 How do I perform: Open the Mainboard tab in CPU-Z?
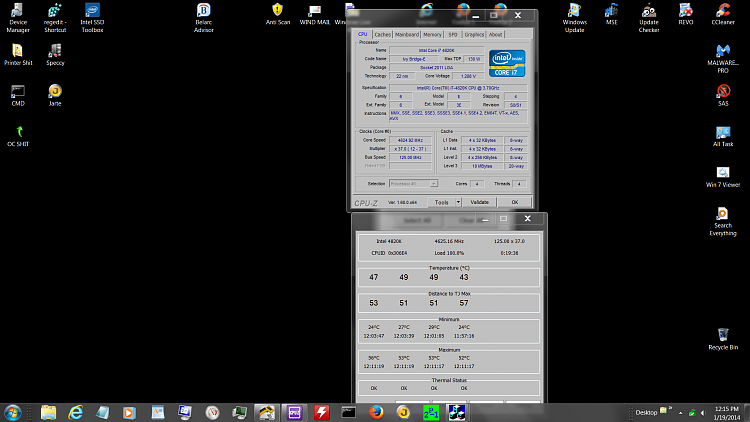coord(407,34)
